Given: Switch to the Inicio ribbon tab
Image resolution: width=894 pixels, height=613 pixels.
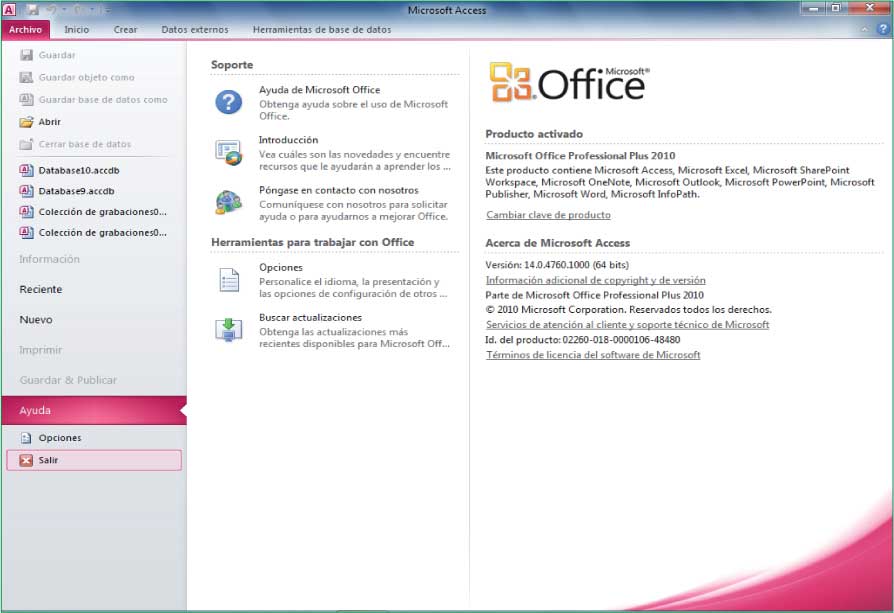Looking at the screenshot, I should pos(76,30).
